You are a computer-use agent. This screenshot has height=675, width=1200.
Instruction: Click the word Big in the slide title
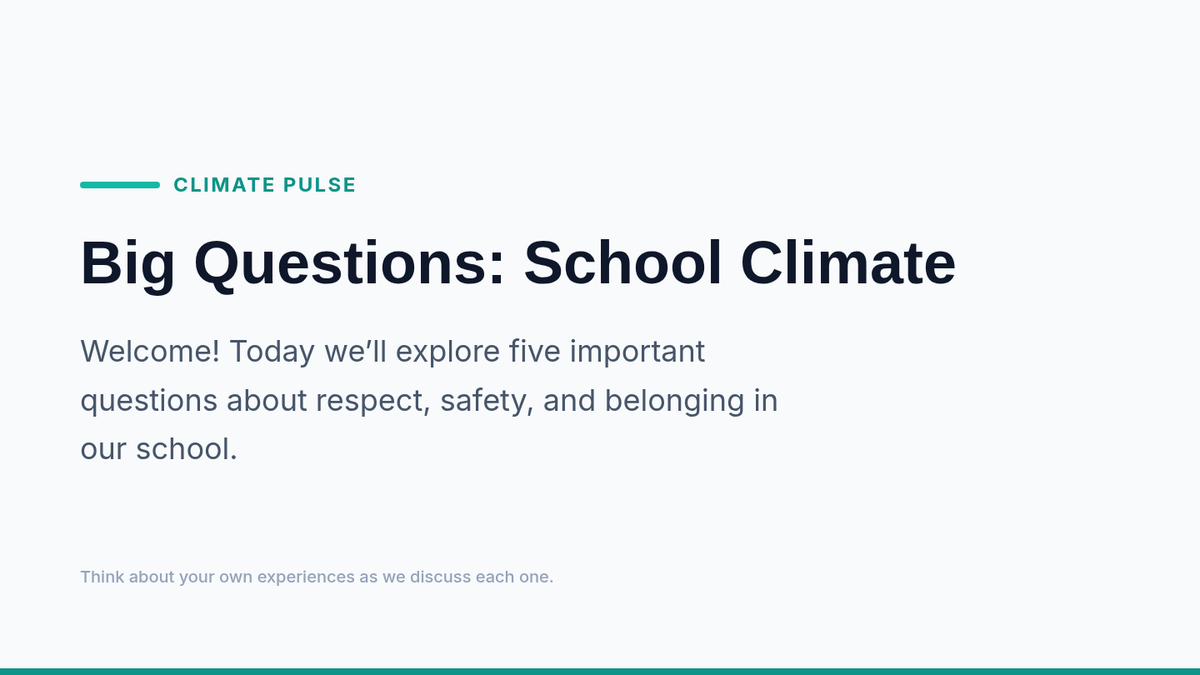(128, 264)
